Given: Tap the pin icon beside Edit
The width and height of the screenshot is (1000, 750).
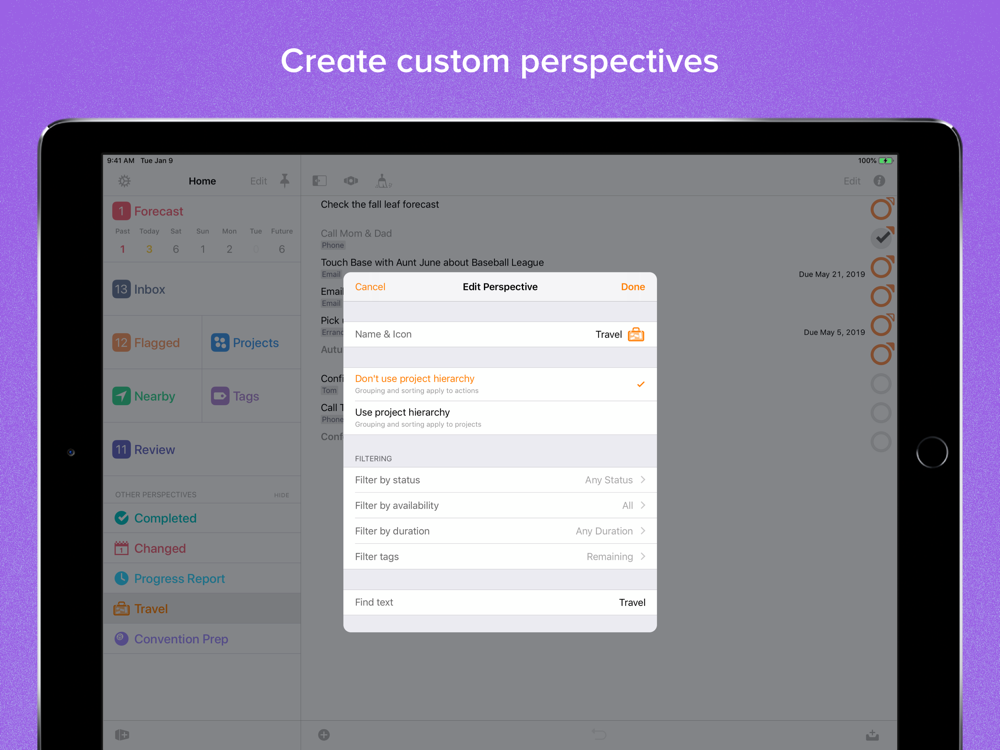Looking at the screenshot, I should 284,181.
